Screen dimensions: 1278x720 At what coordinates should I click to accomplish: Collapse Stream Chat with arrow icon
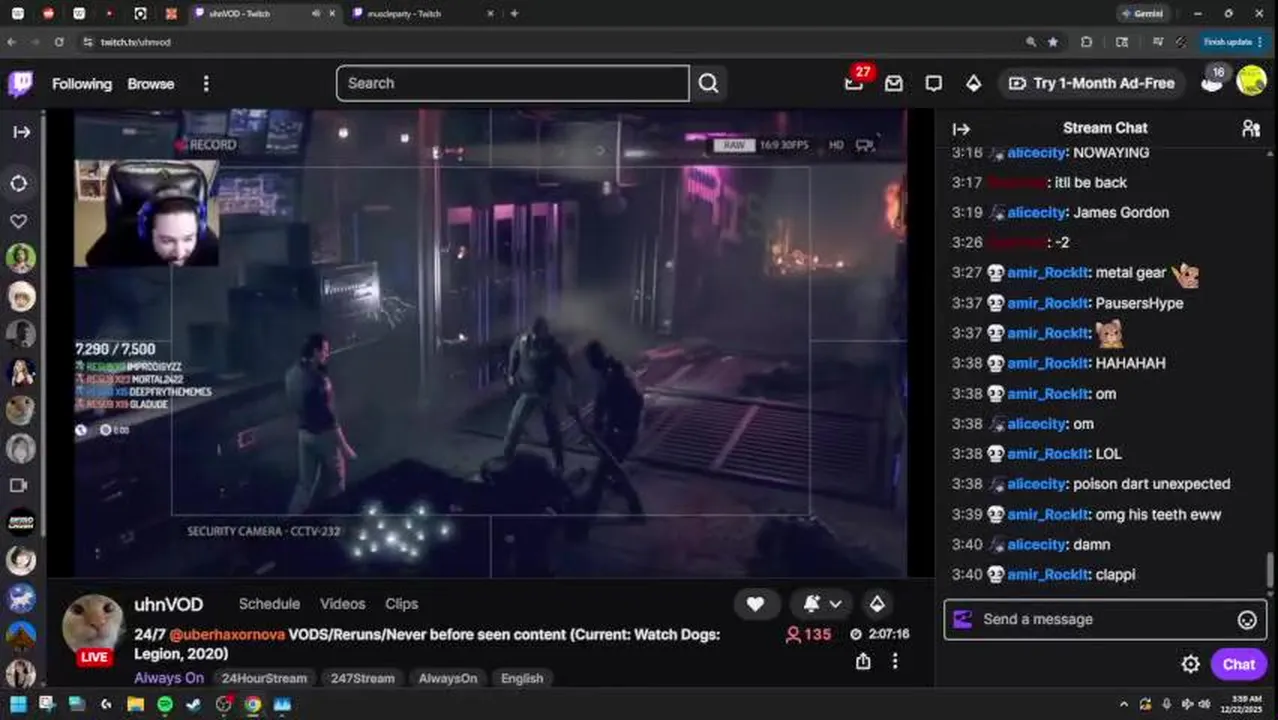pos(961,128)
